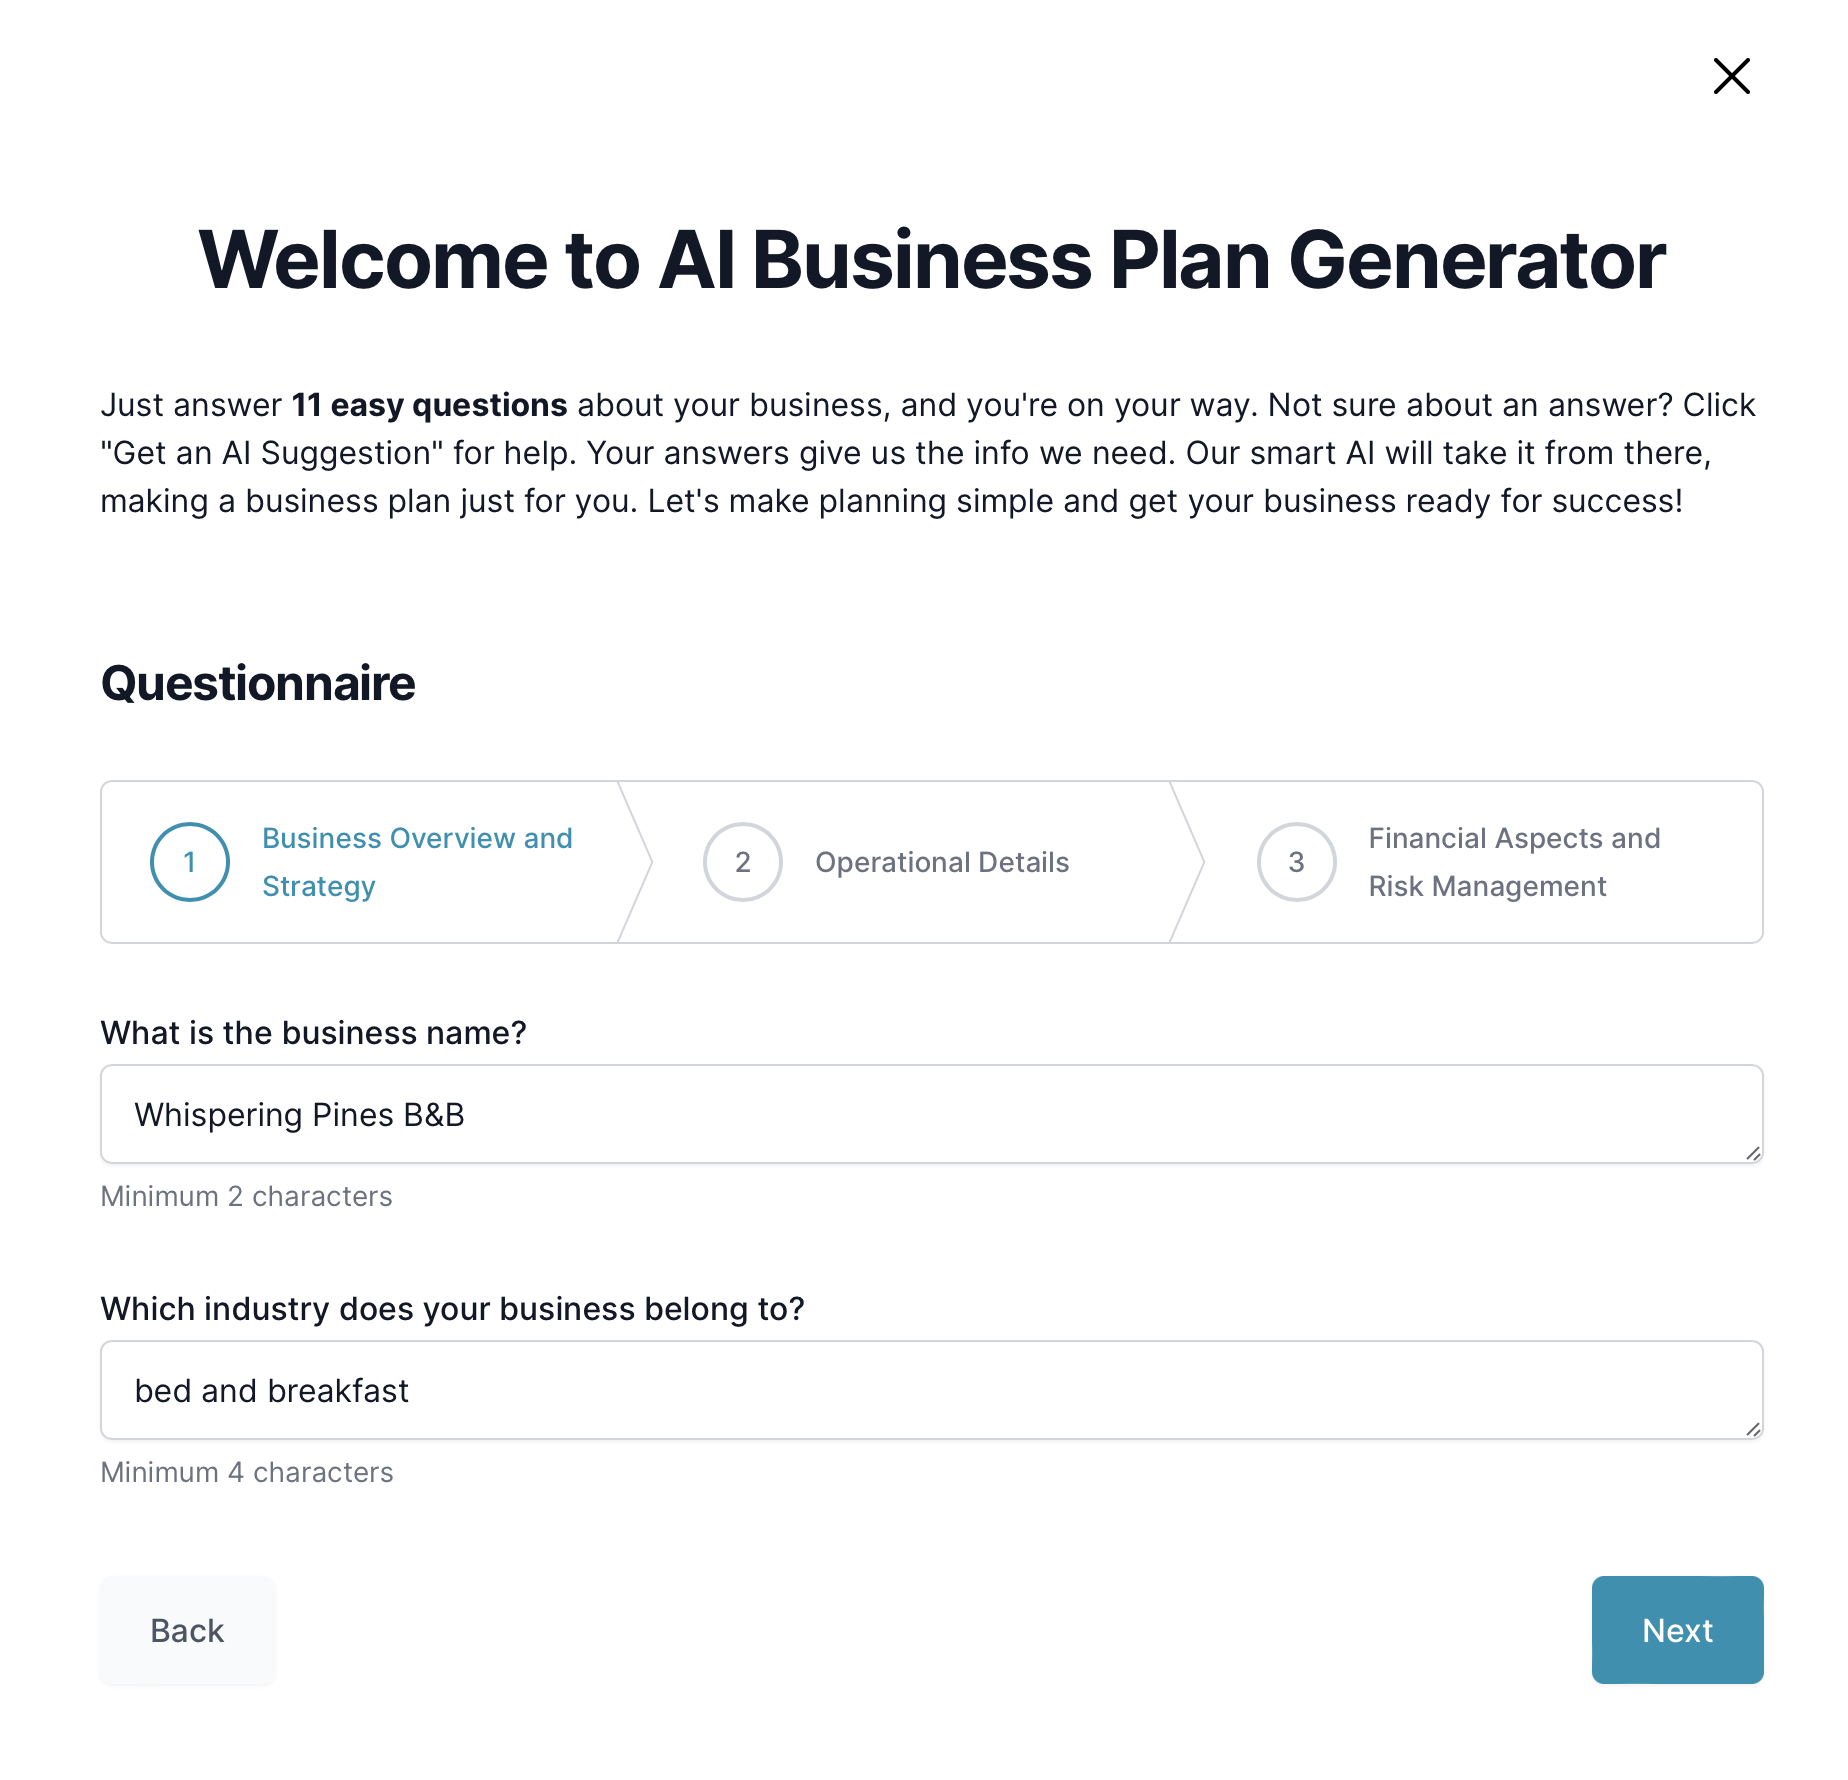Click the "What is the business name?" label
The height and width of the screenshot is (1780, 1848).
coord(313,1033)
